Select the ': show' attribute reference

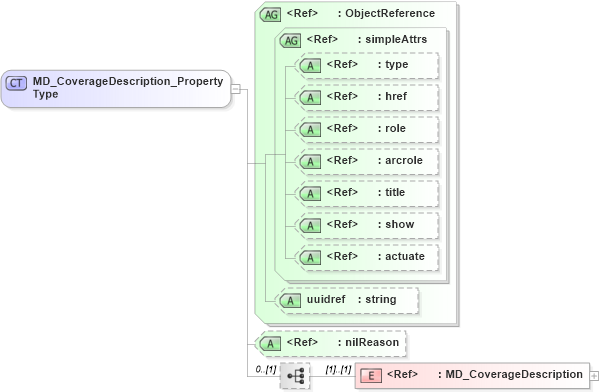[x=396, y=224]
